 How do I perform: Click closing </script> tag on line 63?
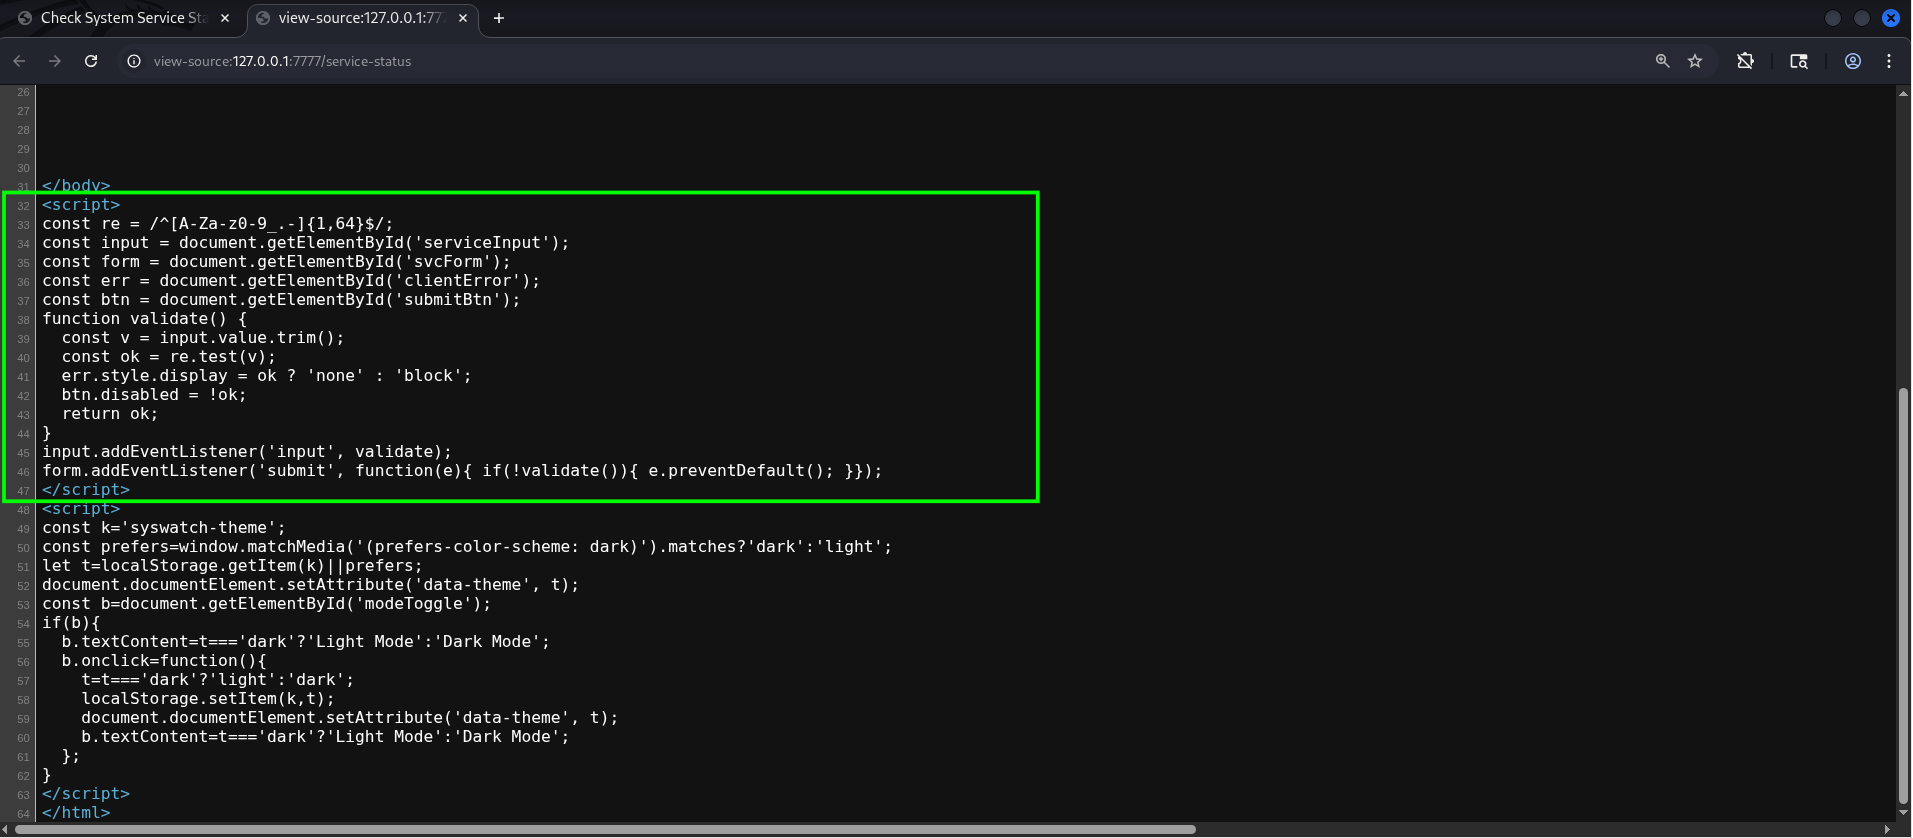click(86, 794)
